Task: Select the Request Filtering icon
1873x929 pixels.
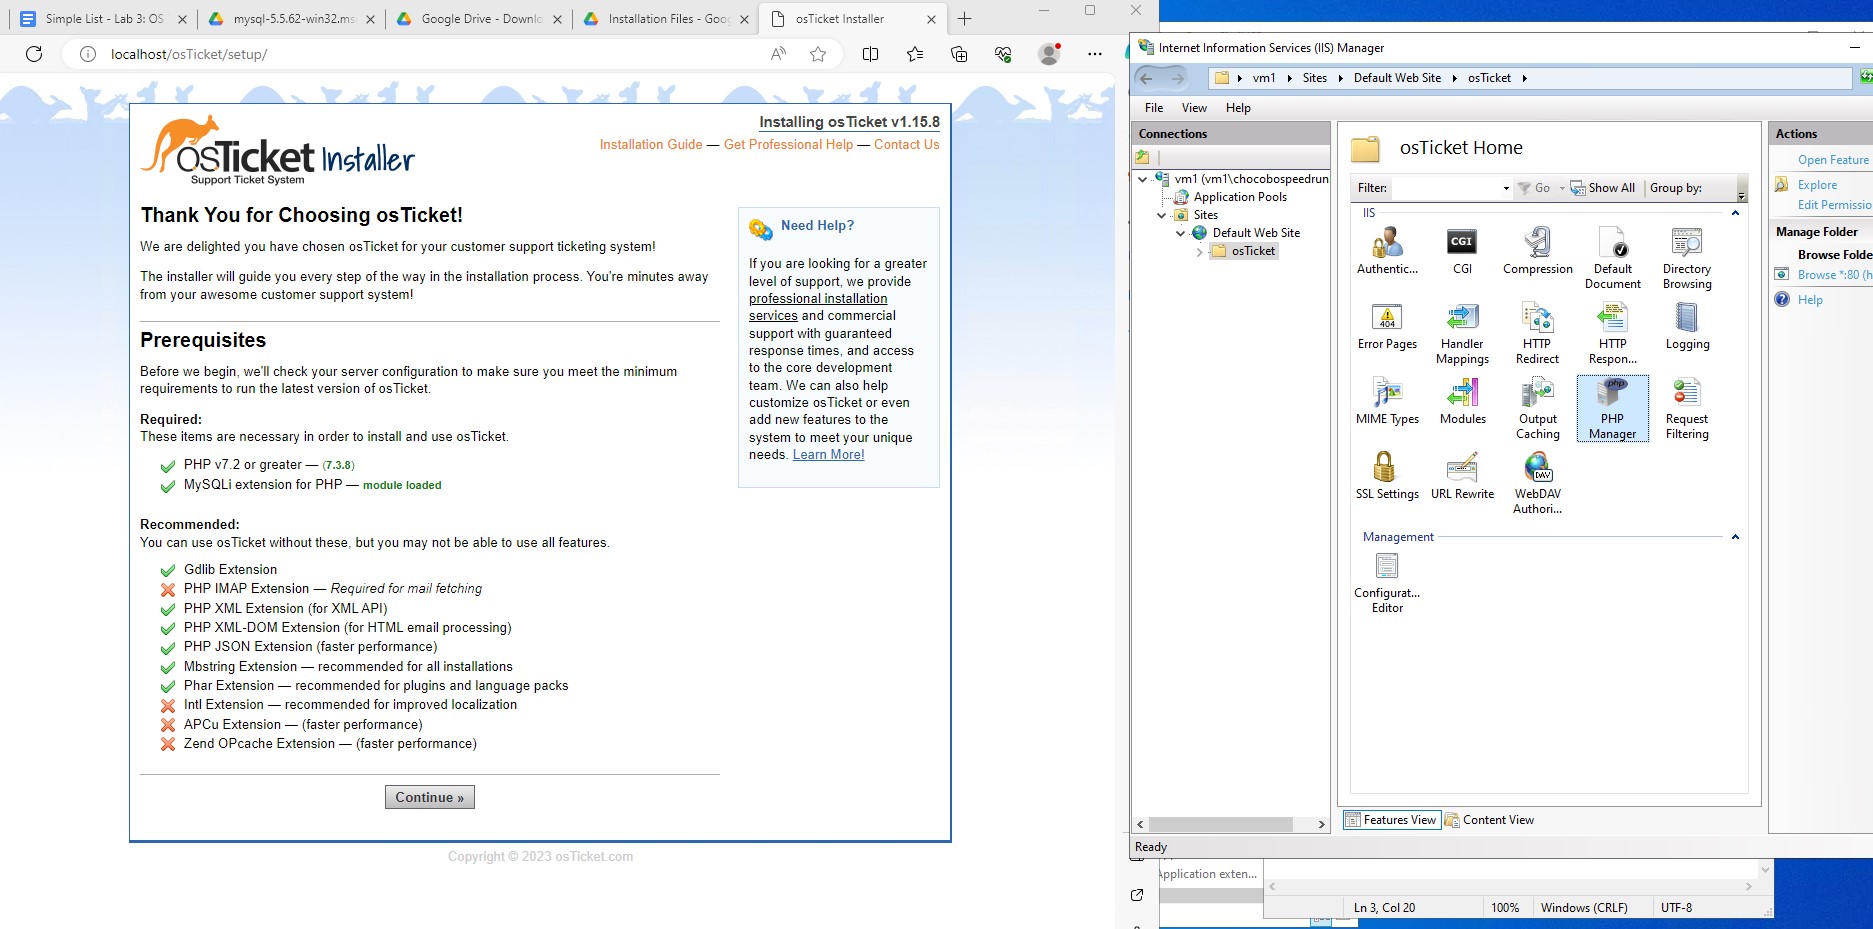Action: pyautogui.click(x=1687, y=408)
